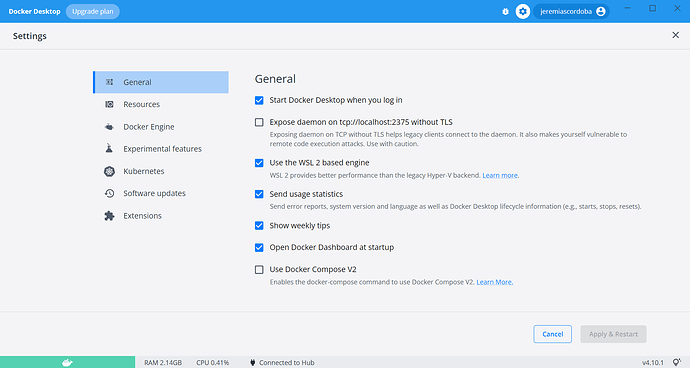690x368 pixels.
Task: Close the Settings panel with the X
Action: 675,35
